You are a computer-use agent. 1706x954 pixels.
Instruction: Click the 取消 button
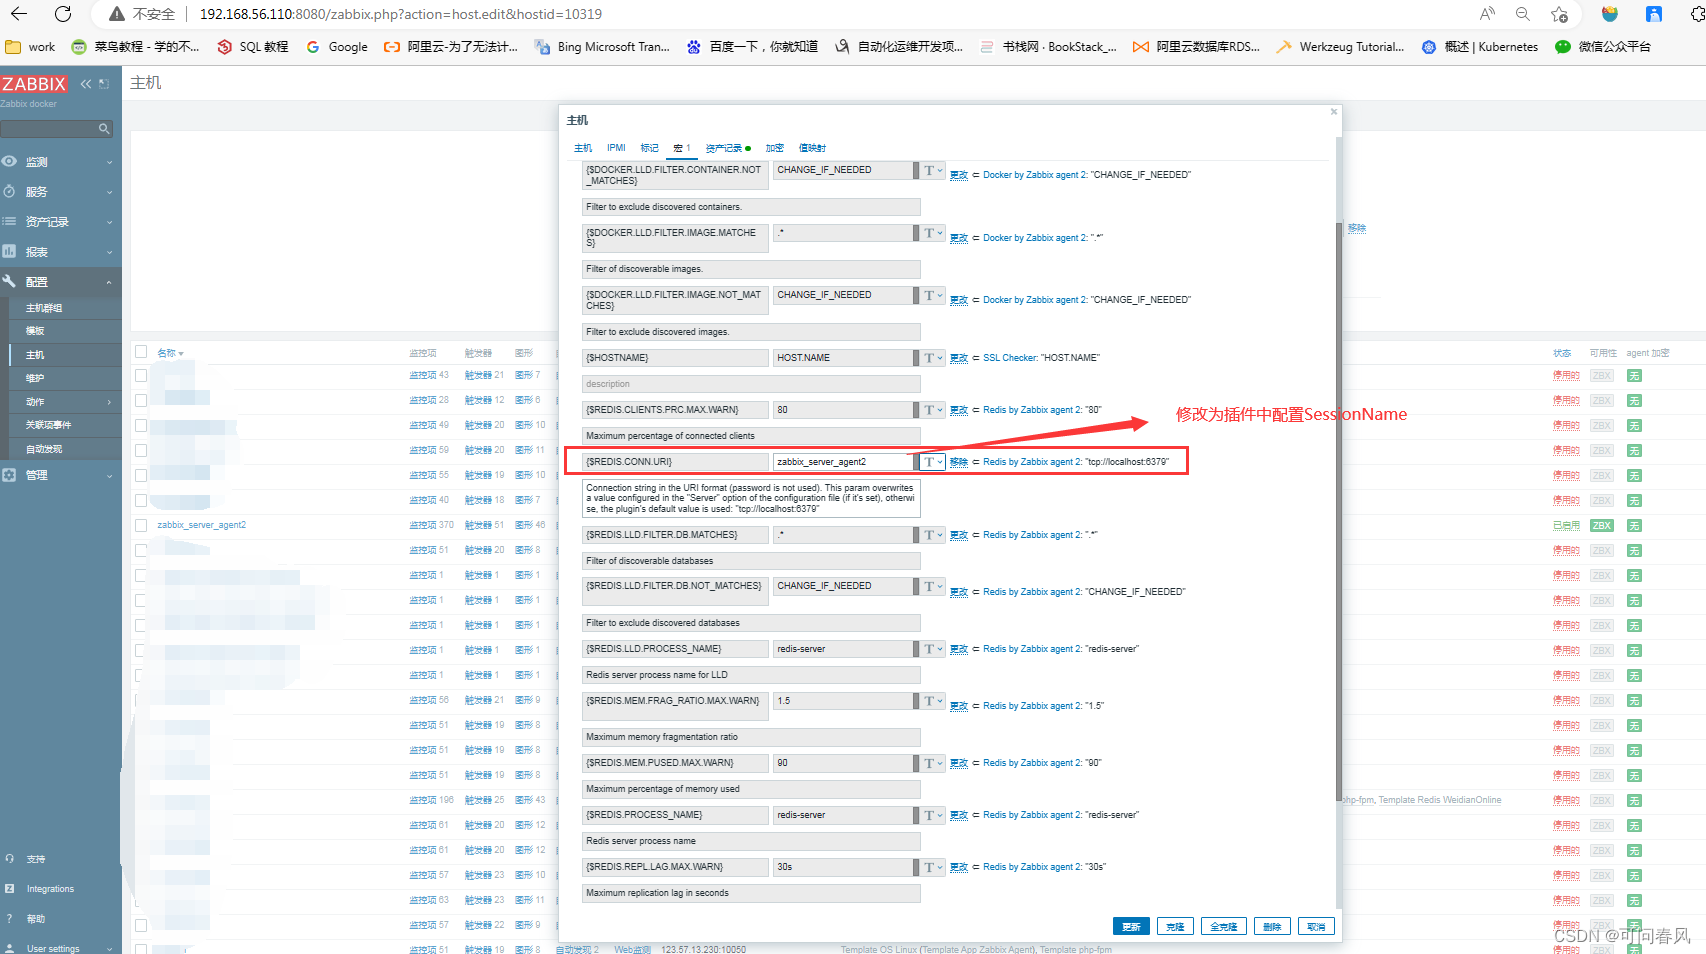(1316, 927)
